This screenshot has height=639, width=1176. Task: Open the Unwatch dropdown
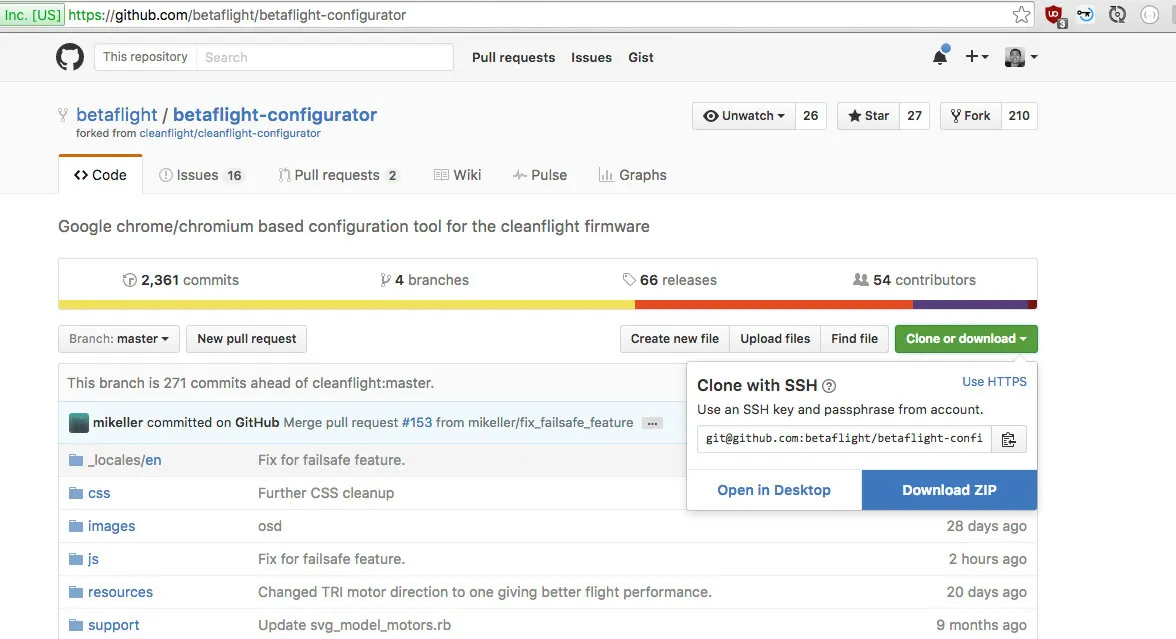coord(743,116)
